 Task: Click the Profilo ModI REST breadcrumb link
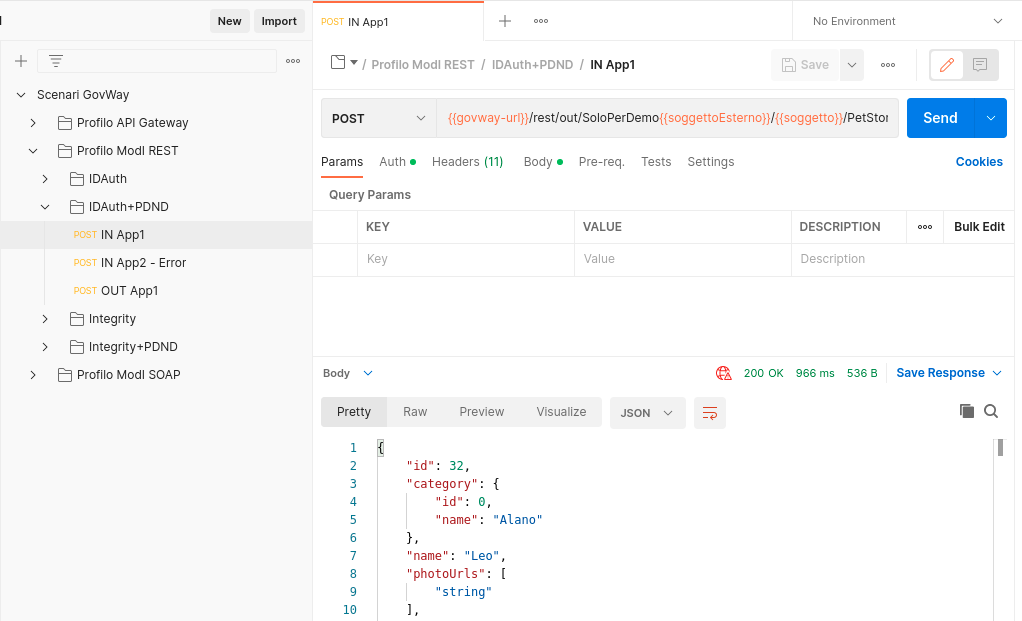pos(423,65)
